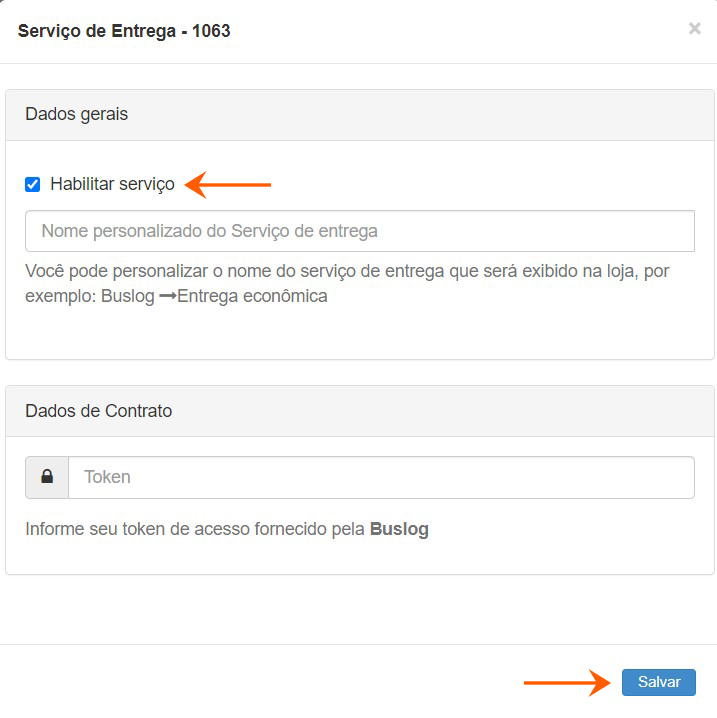Toggle the Habilitar serviço checkbox
The image size is (717, 718).
33,184
